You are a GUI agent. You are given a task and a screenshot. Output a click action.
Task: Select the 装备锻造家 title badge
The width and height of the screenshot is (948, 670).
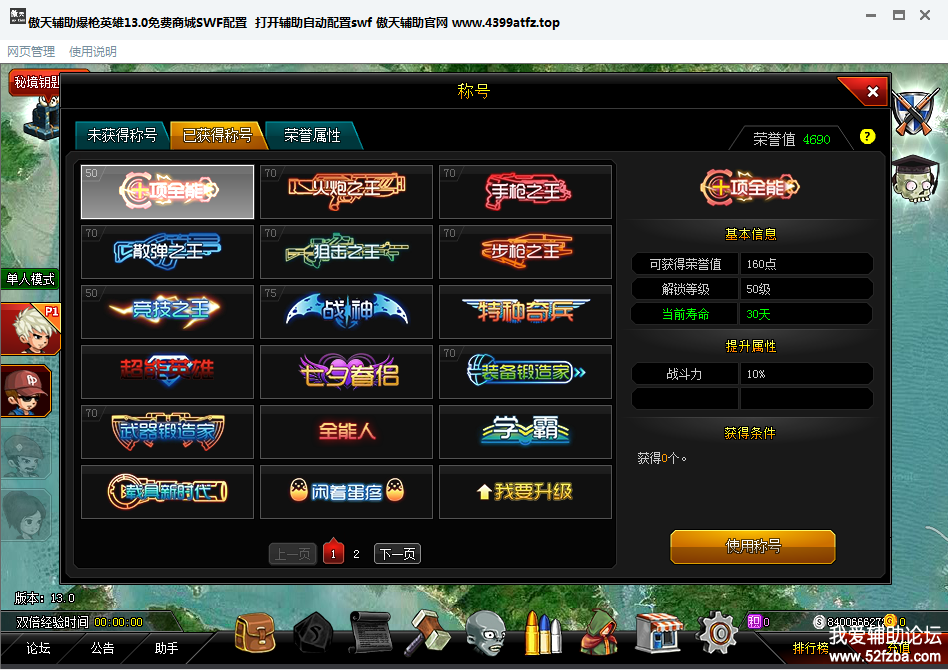pyautogui.click(x=525, y=371)
